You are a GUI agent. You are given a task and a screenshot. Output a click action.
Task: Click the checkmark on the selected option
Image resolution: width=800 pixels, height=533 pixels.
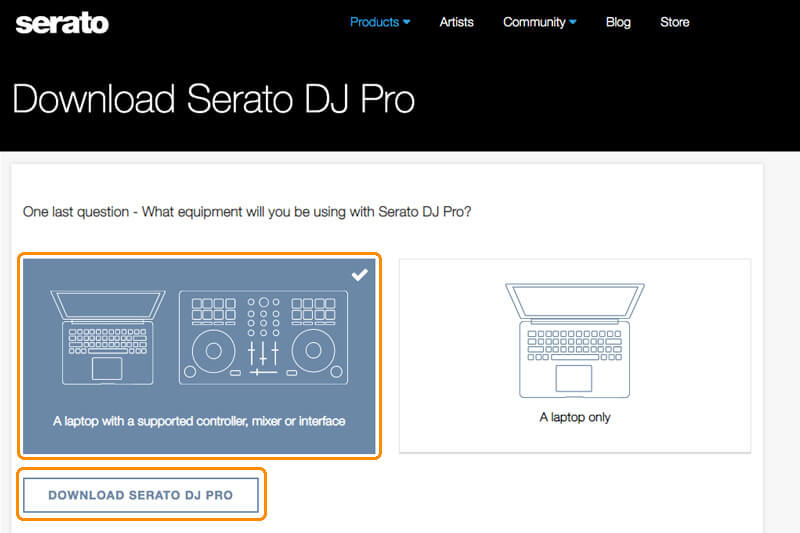click(360, 275)
